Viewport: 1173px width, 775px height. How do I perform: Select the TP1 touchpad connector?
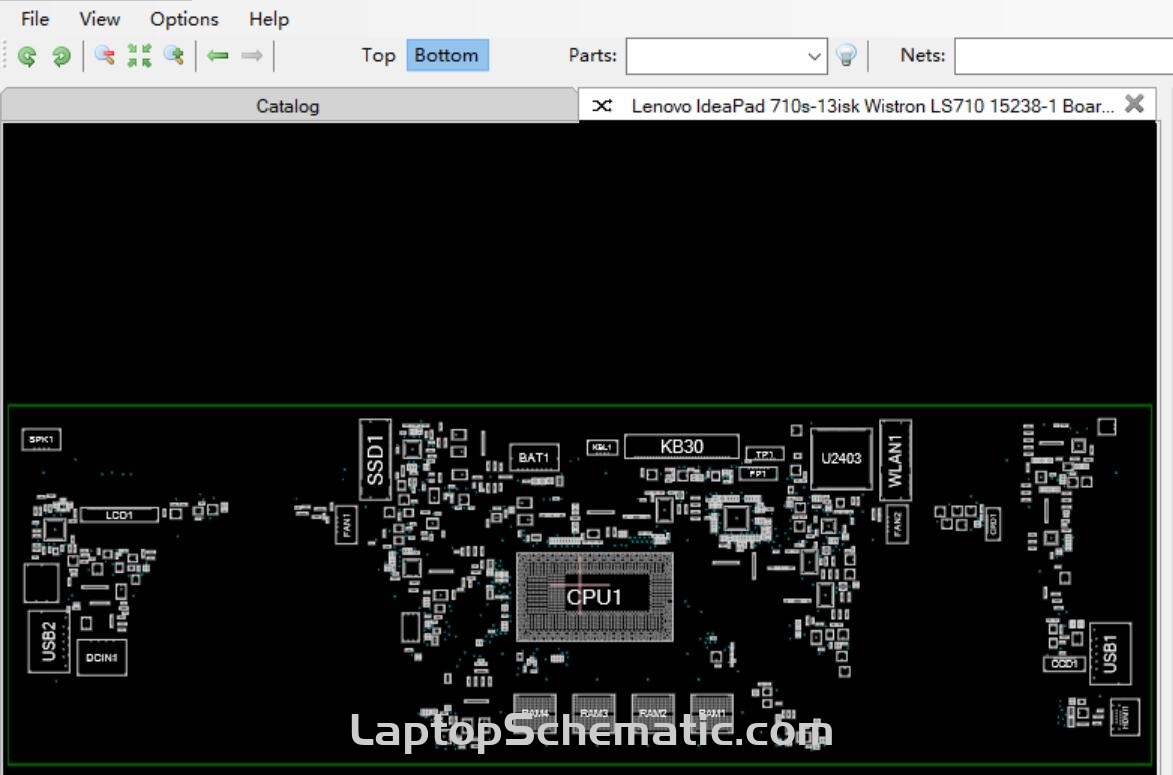click(765, 454)
